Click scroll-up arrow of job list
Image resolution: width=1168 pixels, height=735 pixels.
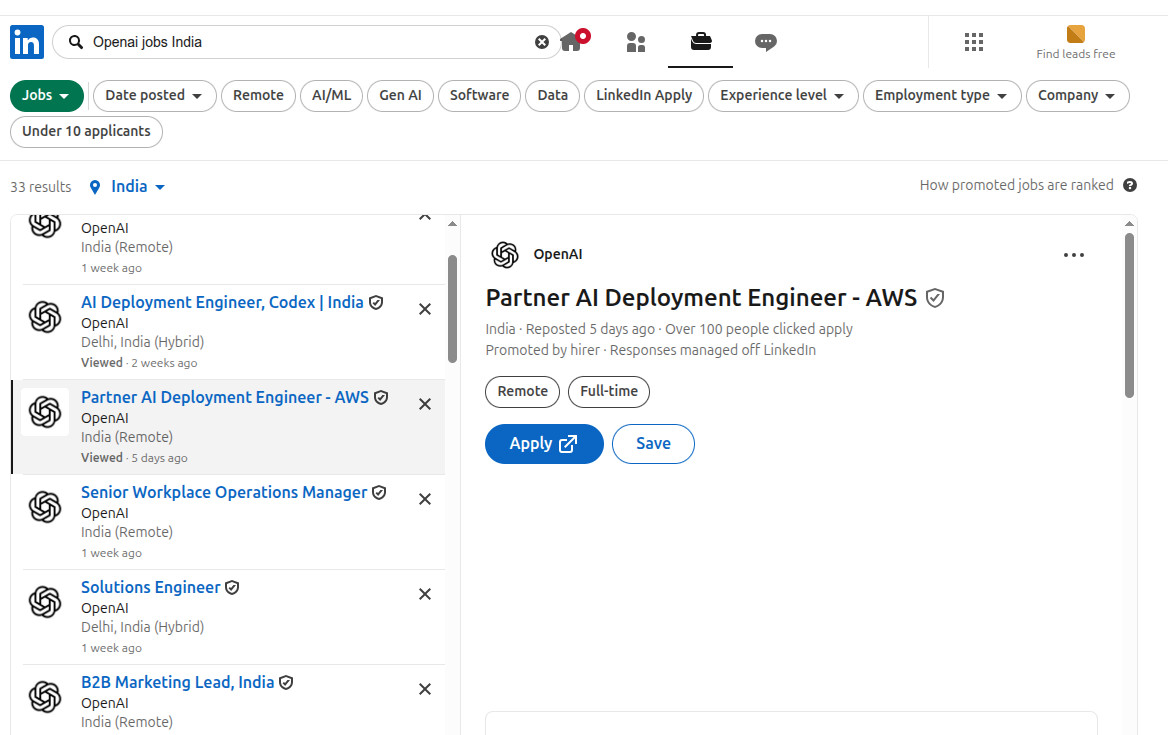[x=452, y=223]
